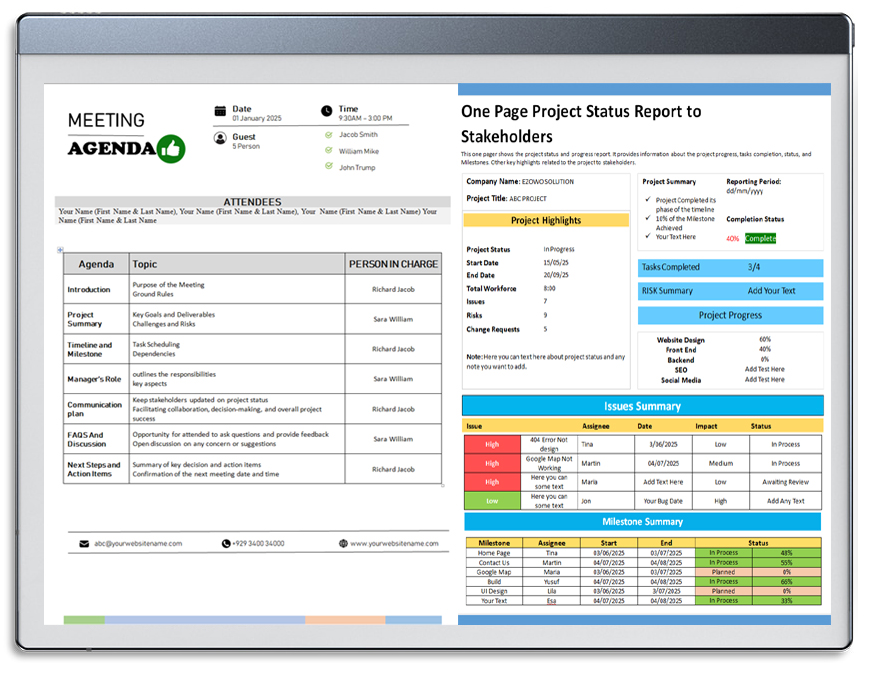Click the green color swatch at the page bottom
Viewport: 874px width, 673px height.
tap(82, 620)
